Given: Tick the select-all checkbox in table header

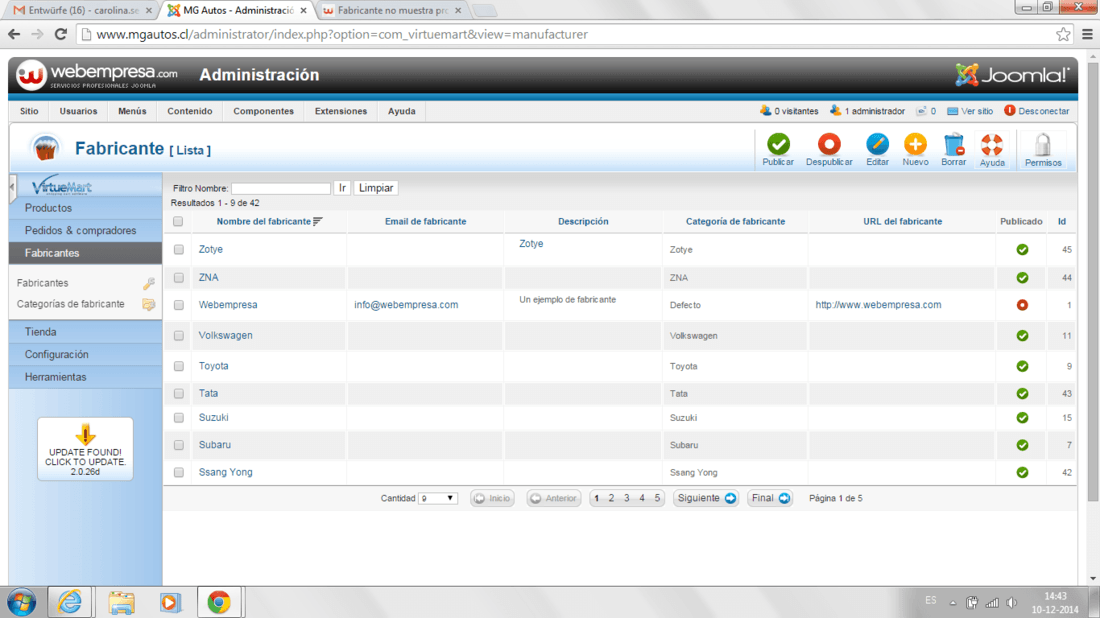Looking at the screenshot, I should (x=178, y=222).
